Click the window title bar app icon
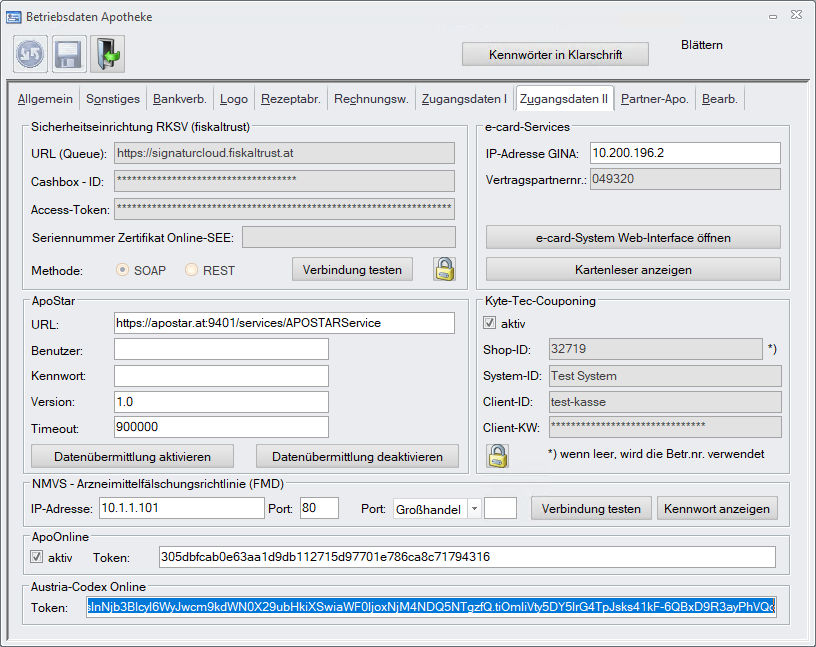The width and height of the screenshot is (816, 647). click(x=14, y=17)
